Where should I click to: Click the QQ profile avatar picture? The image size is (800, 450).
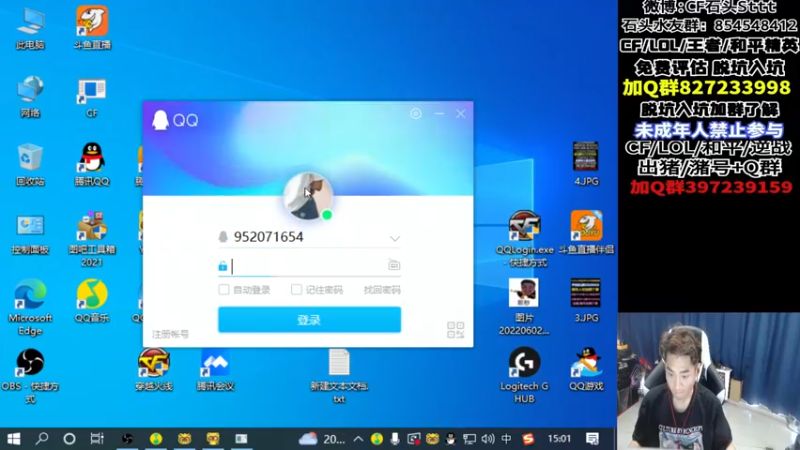coord(308,196)
